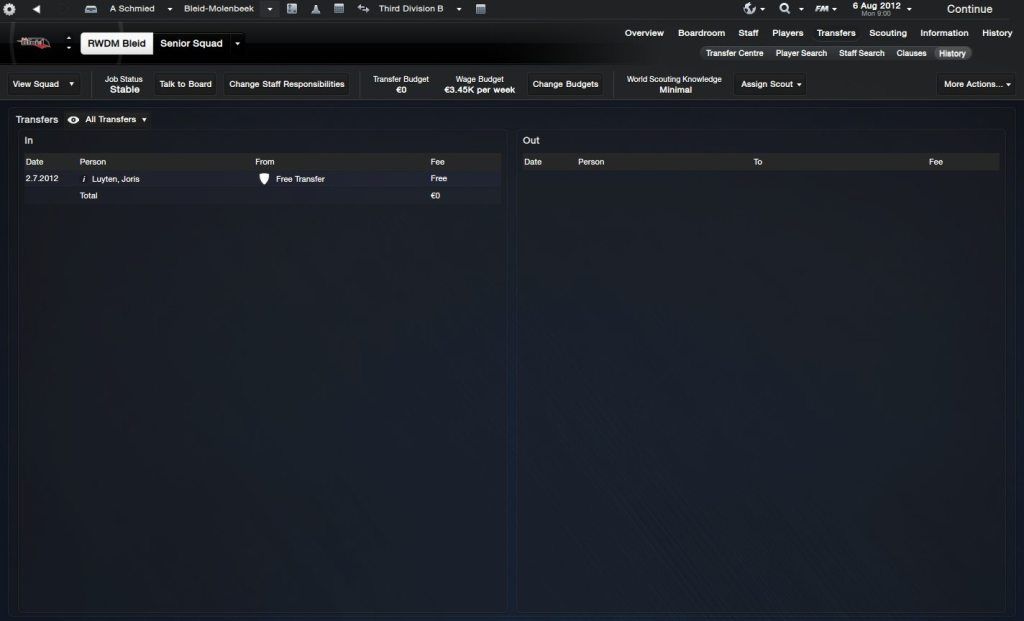Viewport: 1024px width, 621px height.
Task: Open the Clauses sub-tab
Action: tap(911, 54)
